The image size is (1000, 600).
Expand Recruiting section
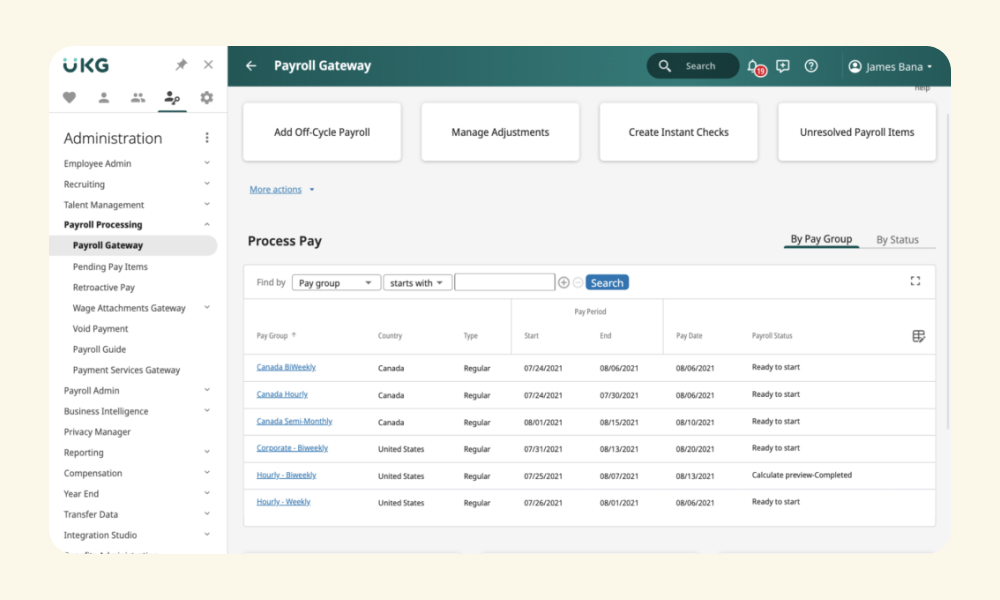(x=207, y=184)
